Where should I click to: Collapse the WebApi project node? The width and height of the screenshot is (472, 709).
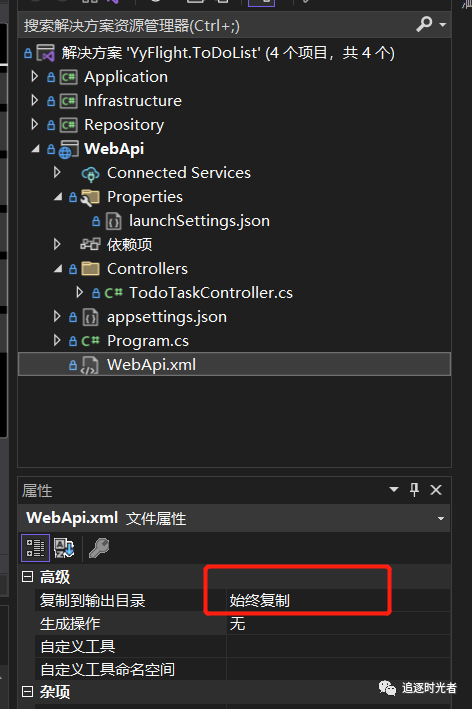[35, 148]
